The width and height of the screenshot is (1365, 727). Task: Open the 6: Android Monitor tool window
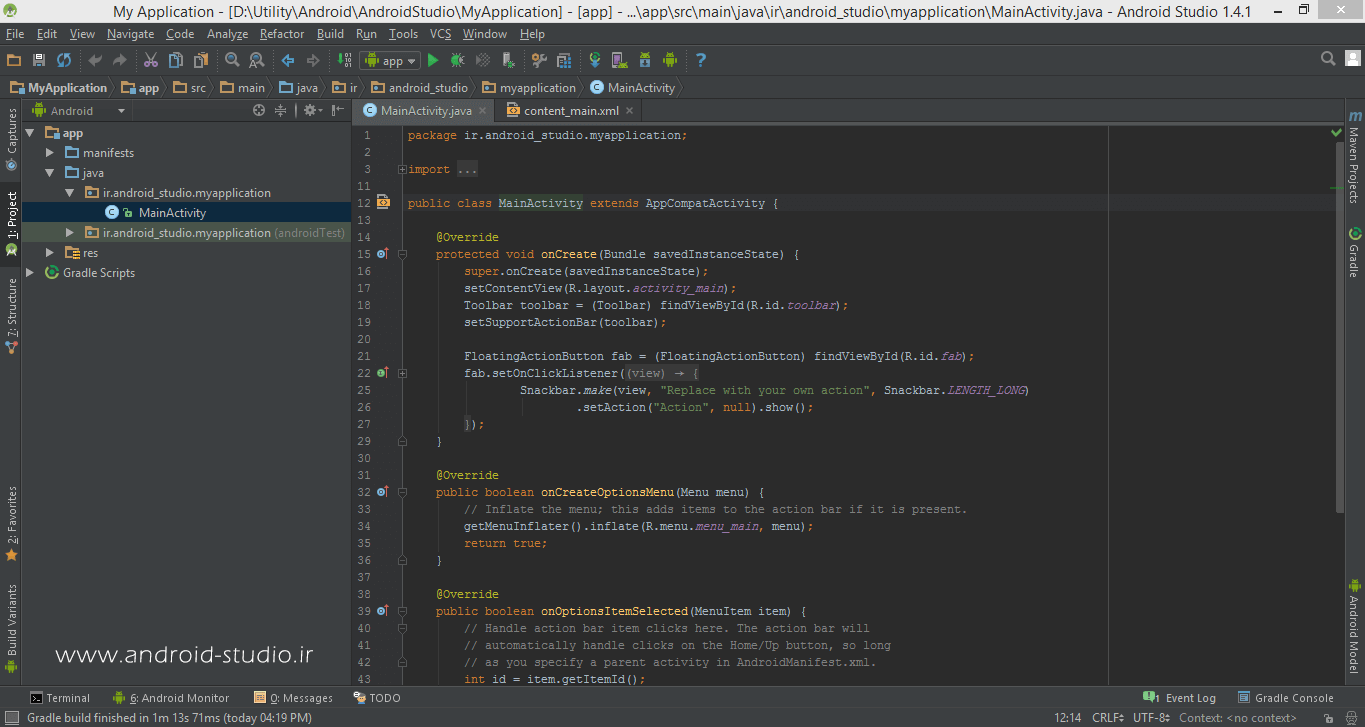point(171,698)
